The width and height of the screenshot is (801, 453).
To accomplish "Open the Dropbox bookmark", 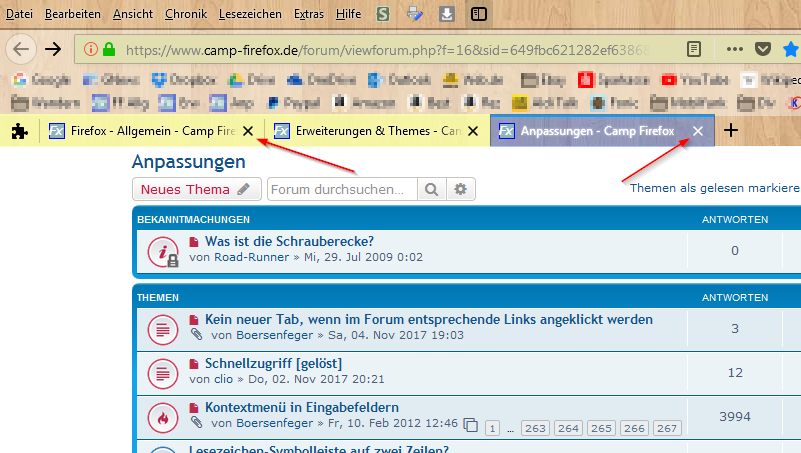I will point(184,80).
